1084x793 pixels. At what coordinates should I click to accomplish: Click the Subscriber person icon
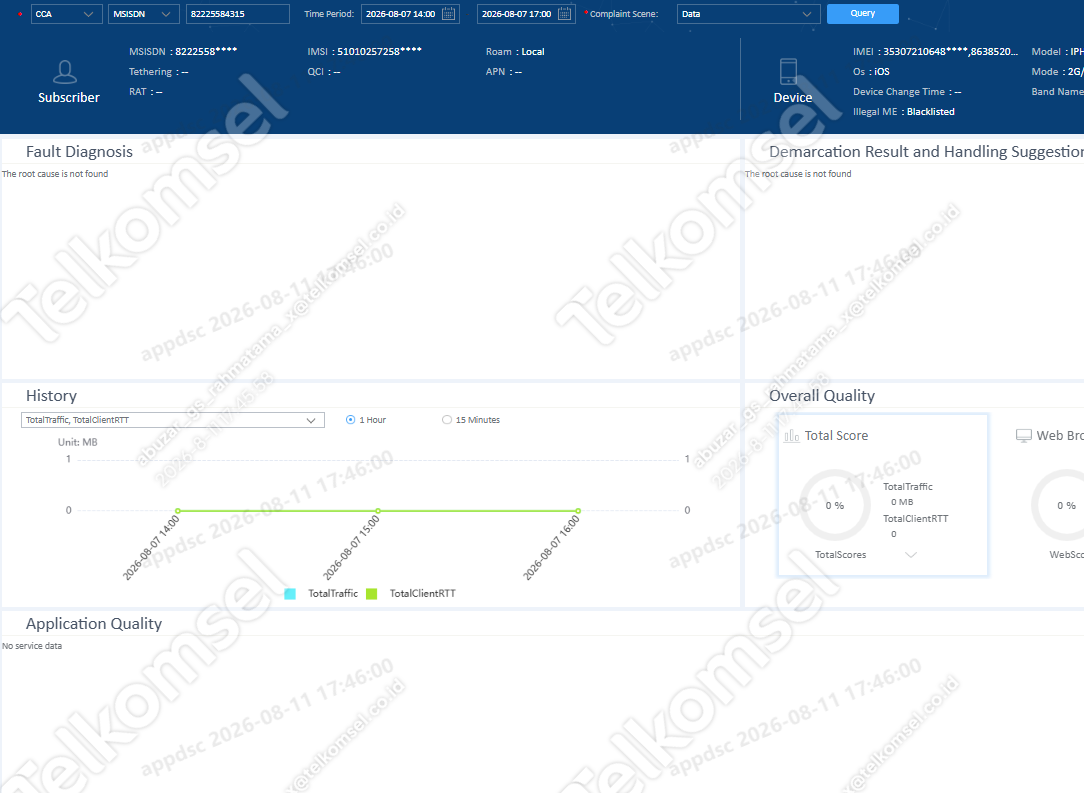tap(65, 72)
